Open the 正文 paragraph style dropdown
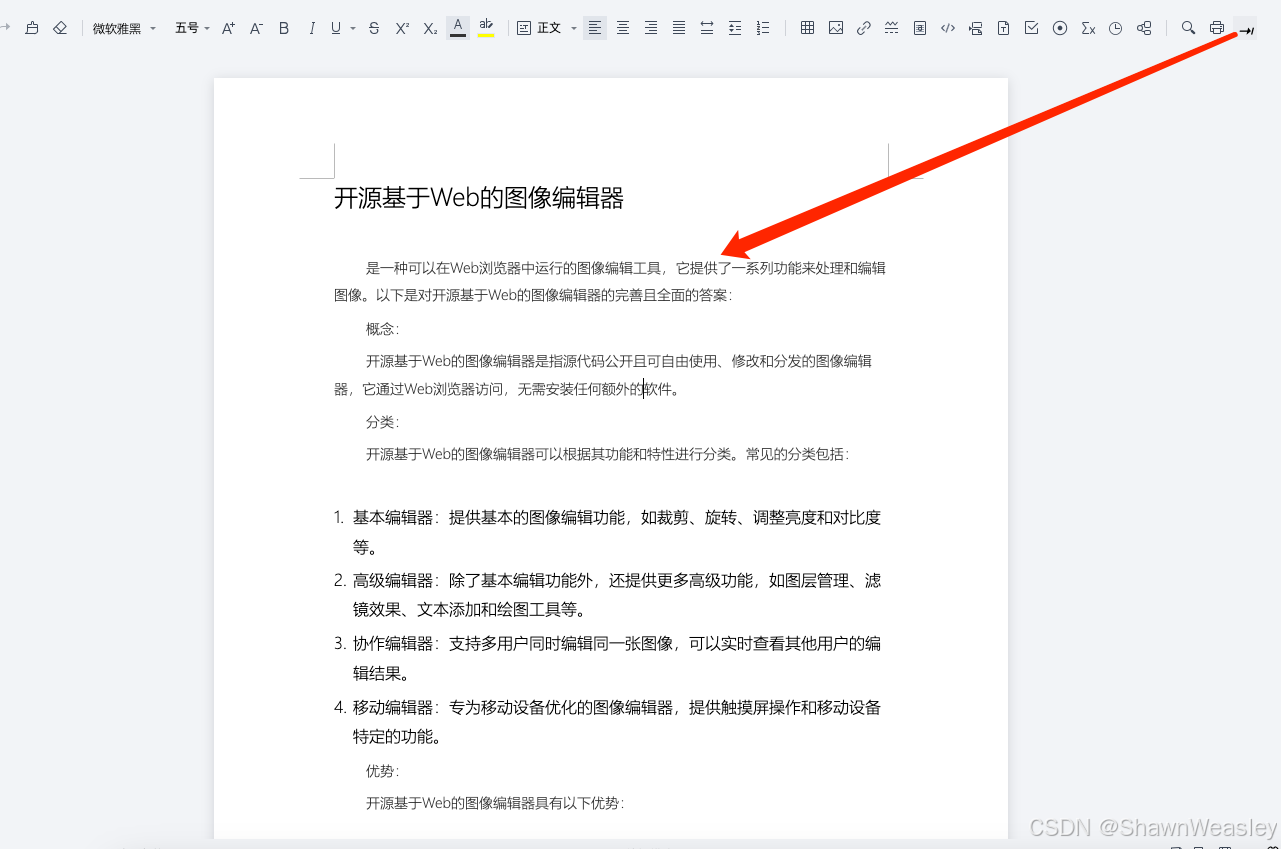This screenshot has width=1281, height=849. coord(547,28)
